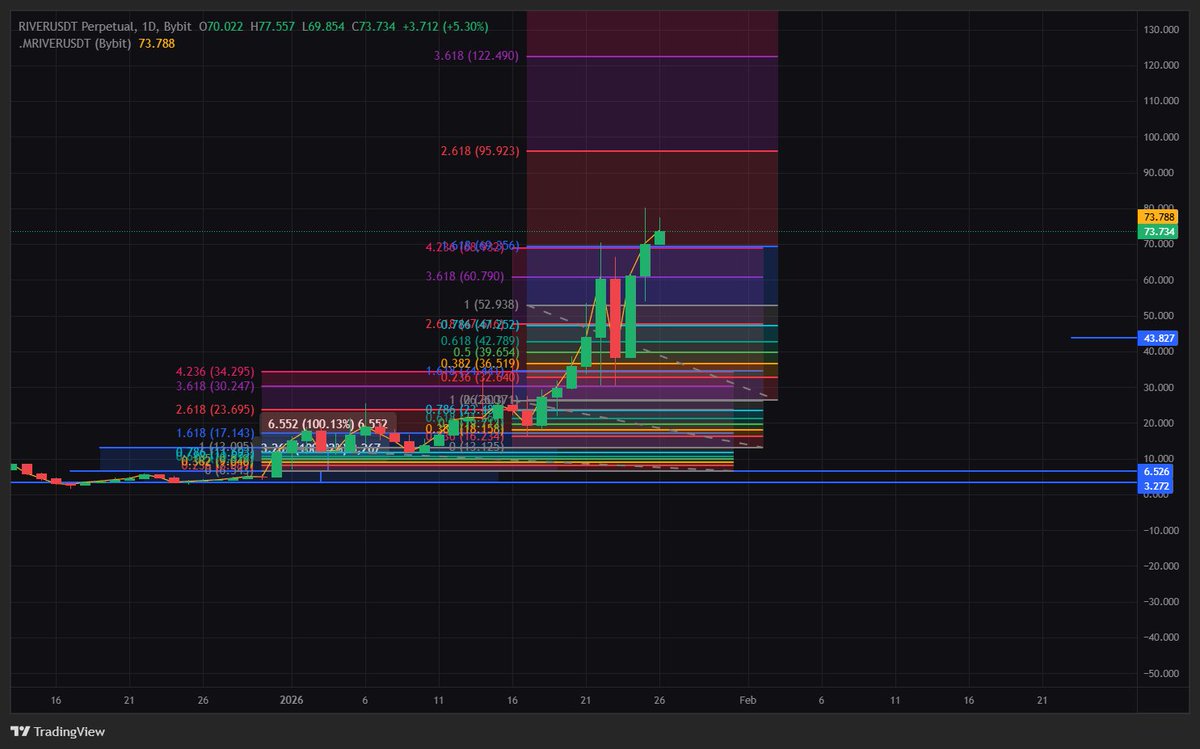Click the 1 (52.938) Fibonacci level label
The image size is (1200, 749).
click(x=489, y=305)
